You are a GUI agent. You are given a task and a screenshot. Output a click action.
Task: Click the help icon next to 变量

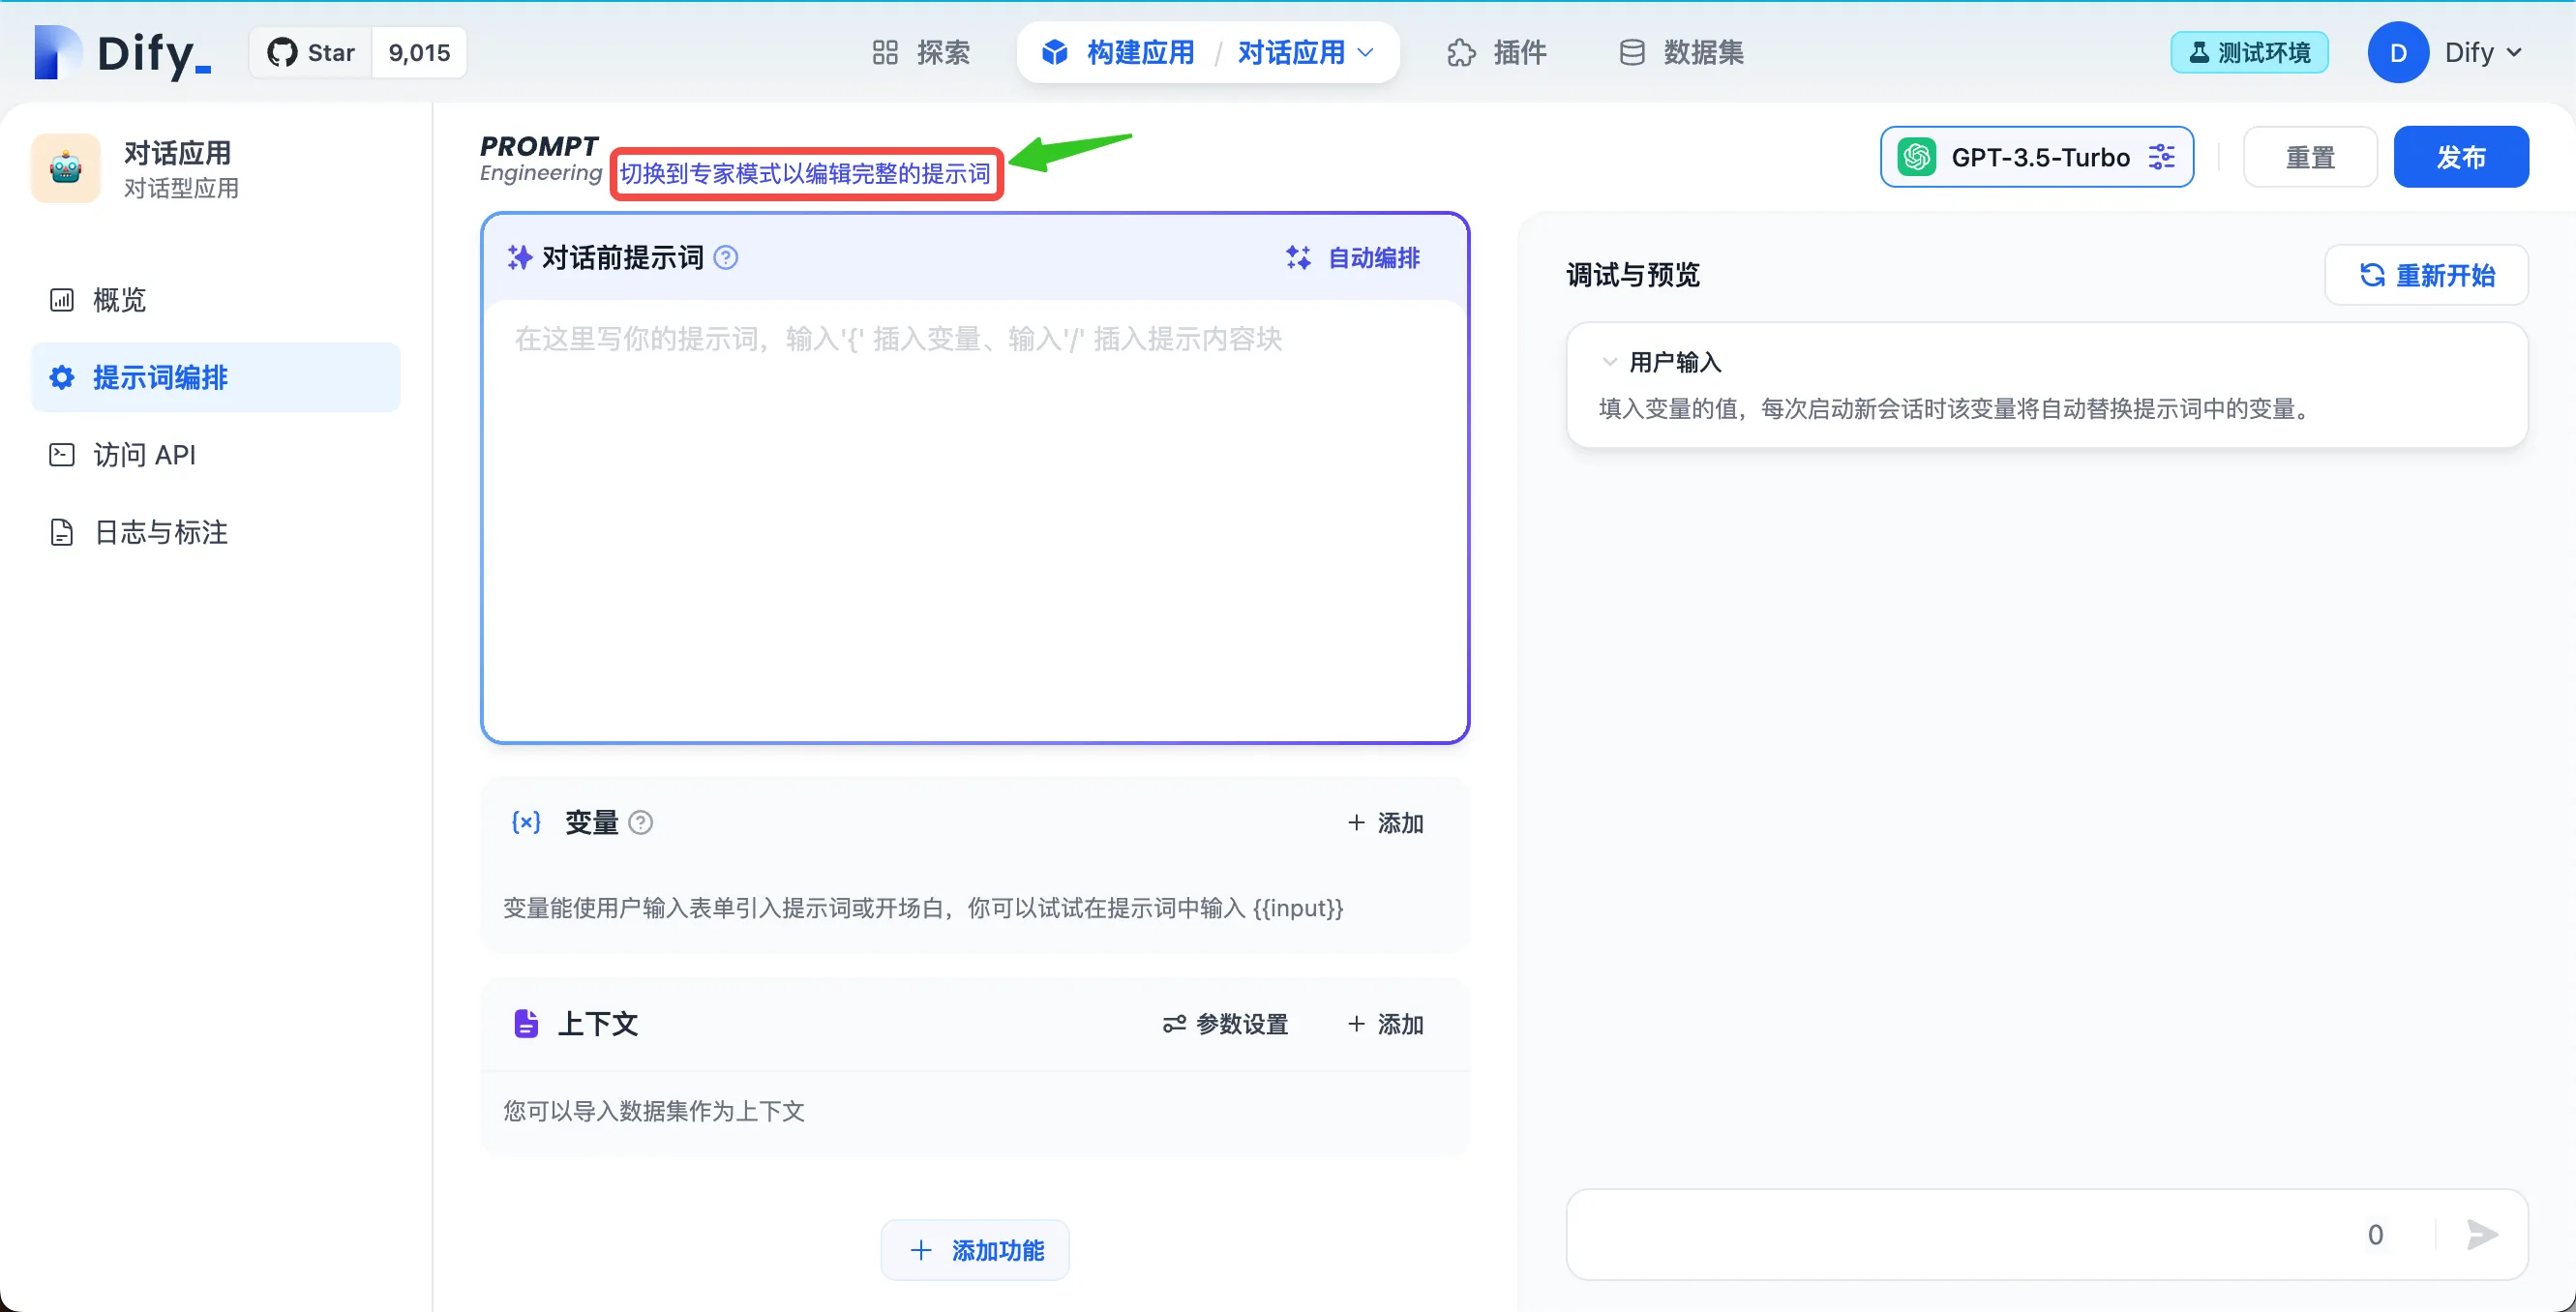pyautogui.click(x=641, y=822)
